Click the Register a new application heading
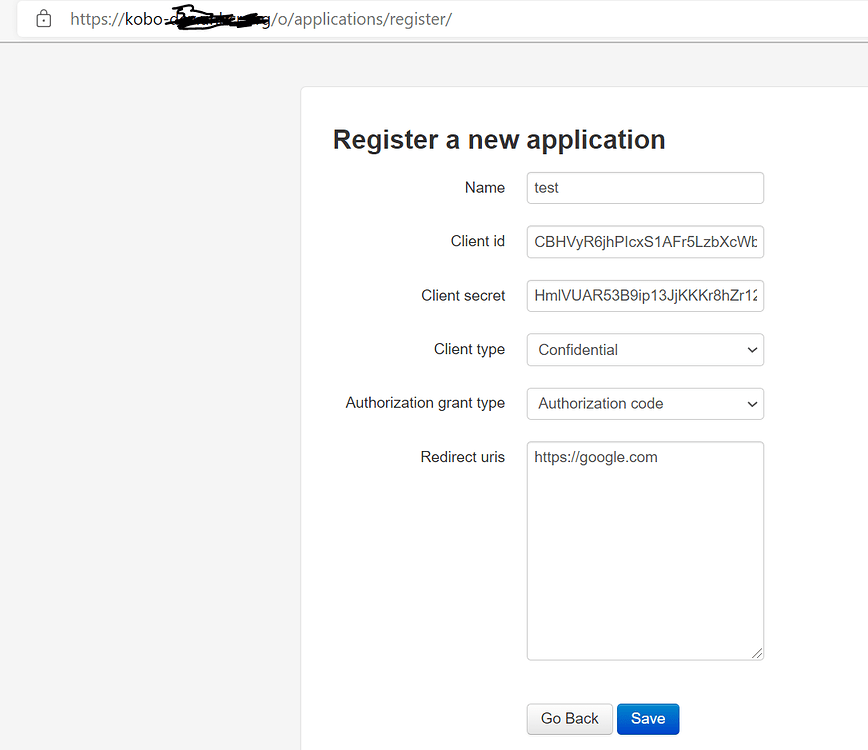Screen dimensions: 868x750 coord(498,140)
